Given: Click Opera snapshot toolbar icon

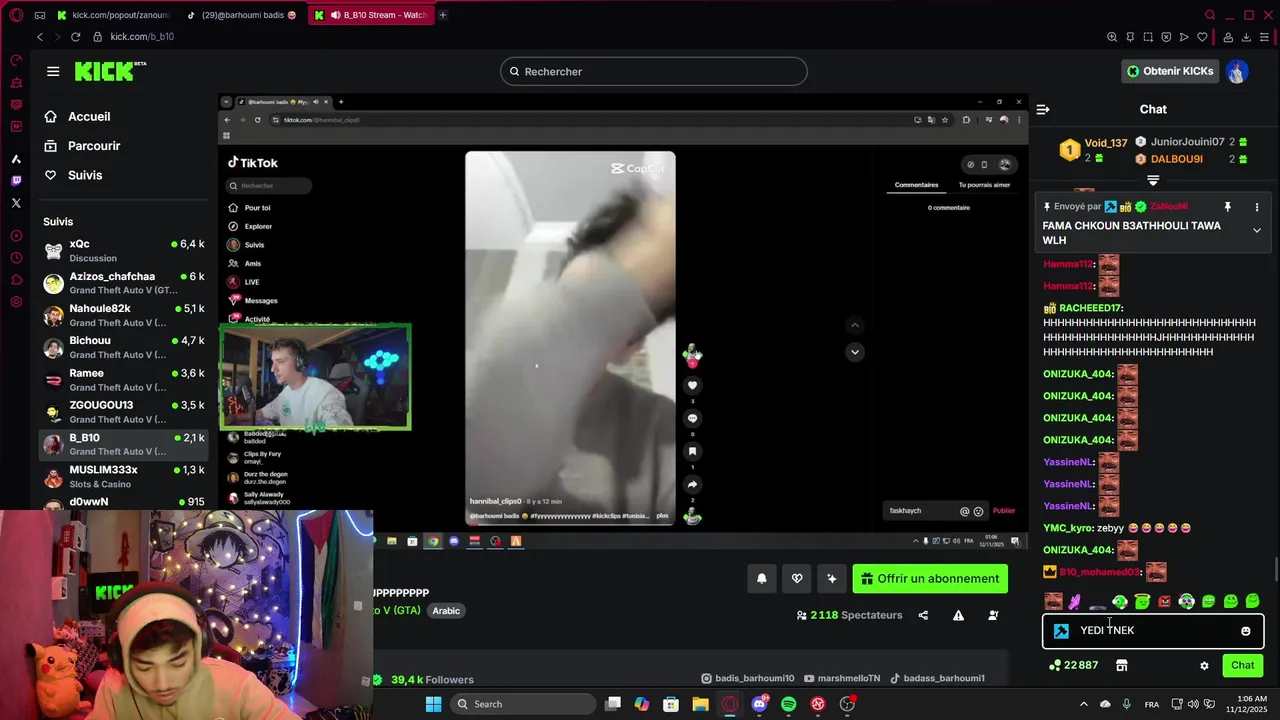Looking at the screenshot, I should point(1148,37).
